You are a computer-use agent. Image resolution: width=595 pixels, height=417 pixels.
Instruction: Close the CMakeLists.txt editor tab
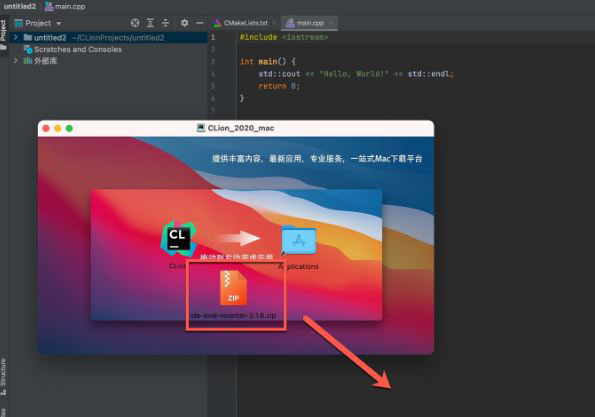274,23
